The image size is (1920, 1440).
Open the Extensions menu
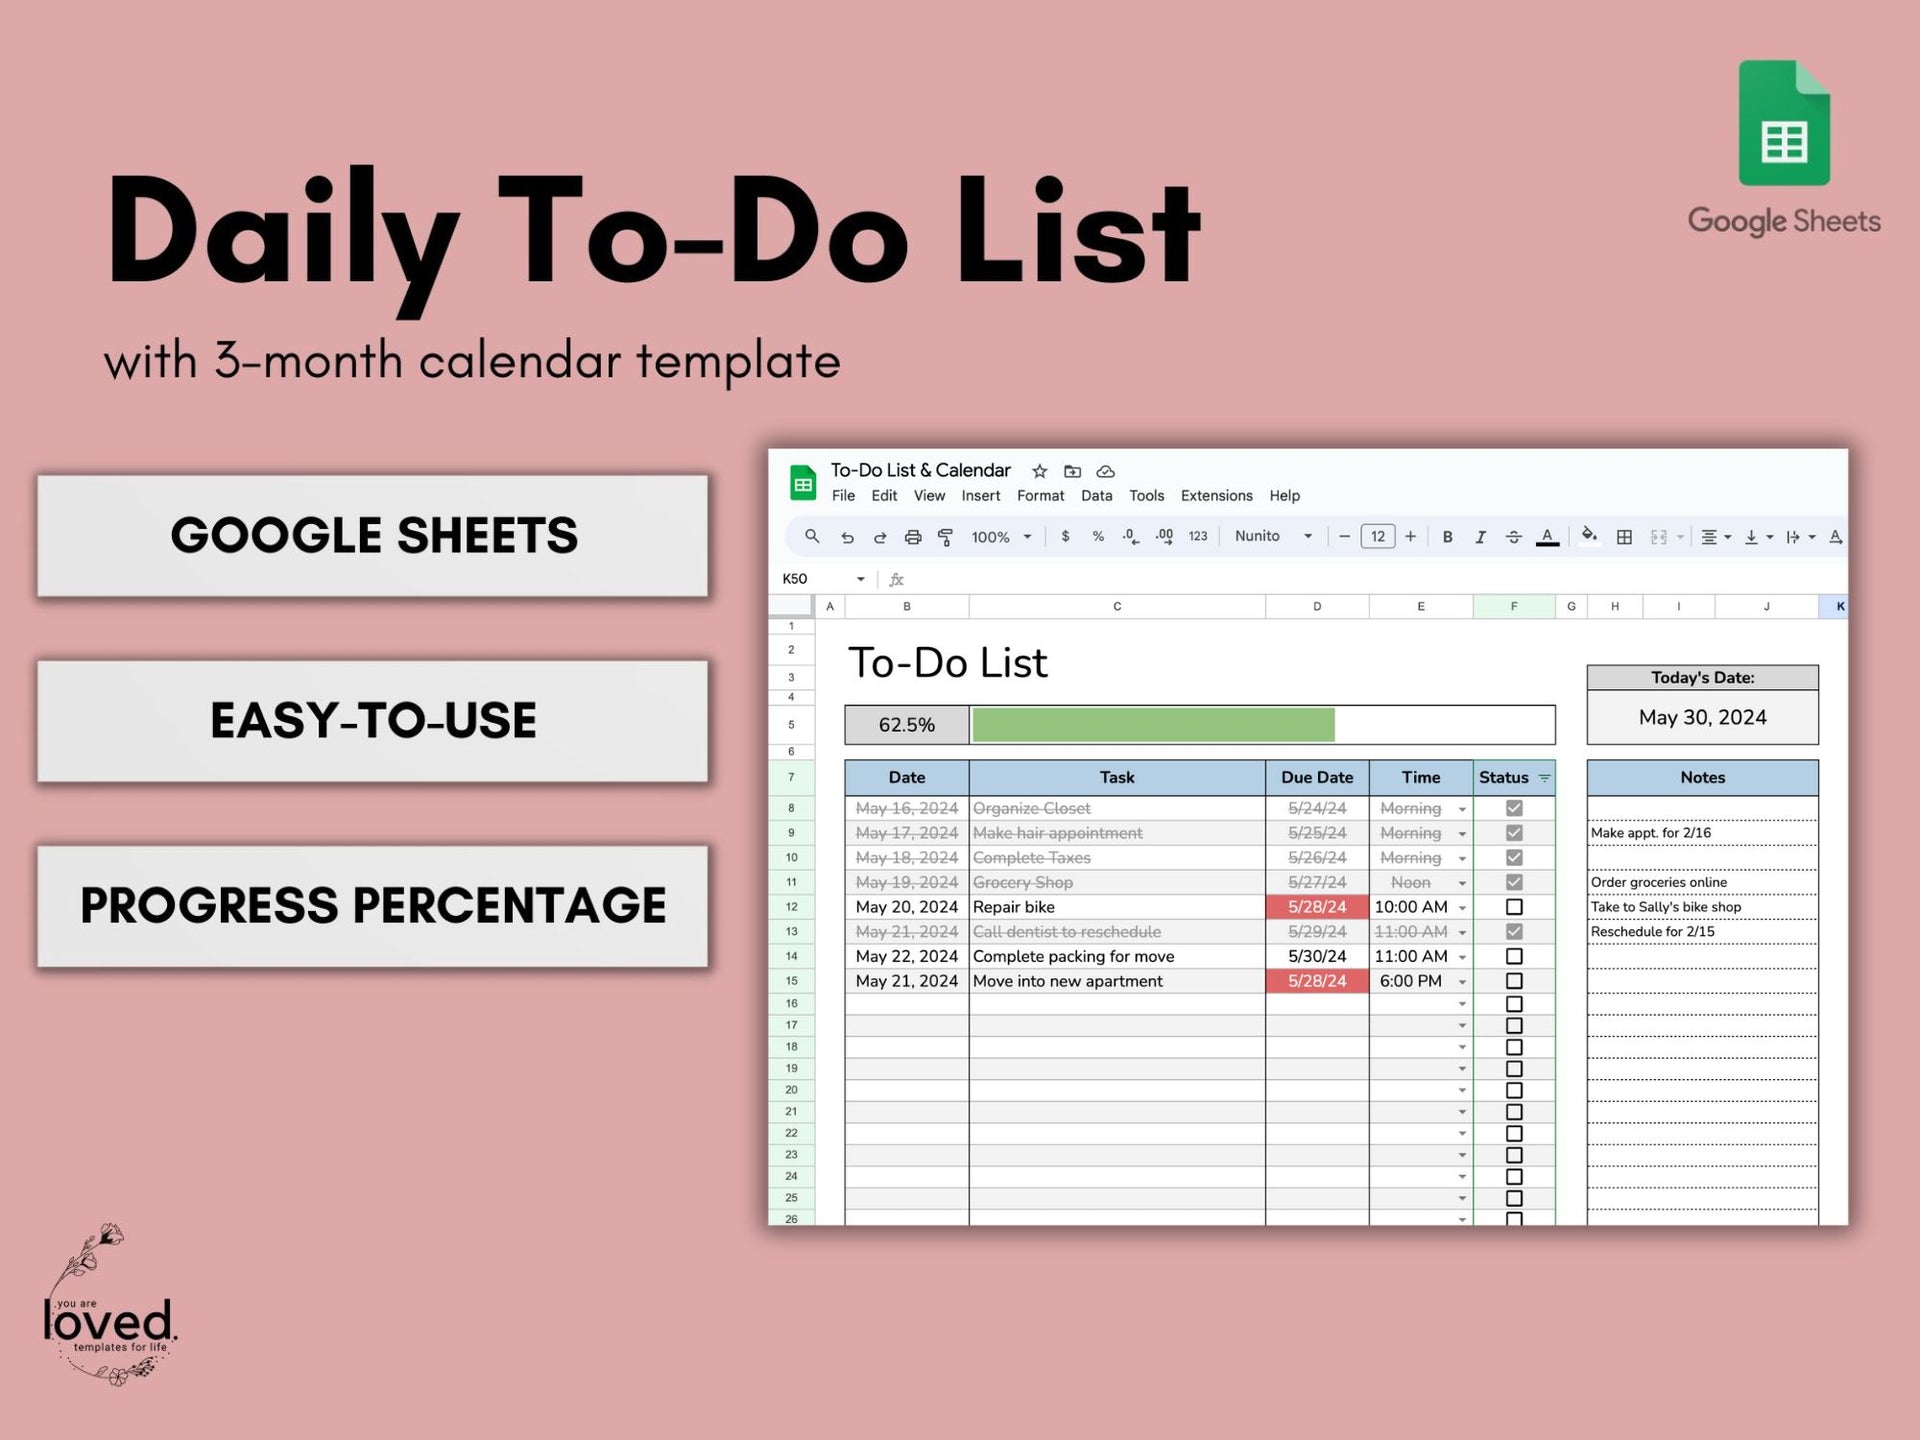point(1215,496)
